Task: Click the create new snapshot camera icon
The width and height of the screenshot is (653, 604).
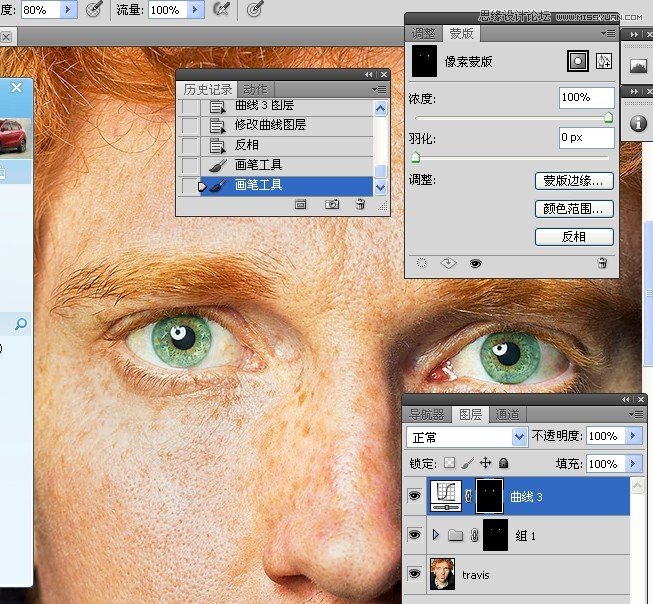Action: [332, 204]
